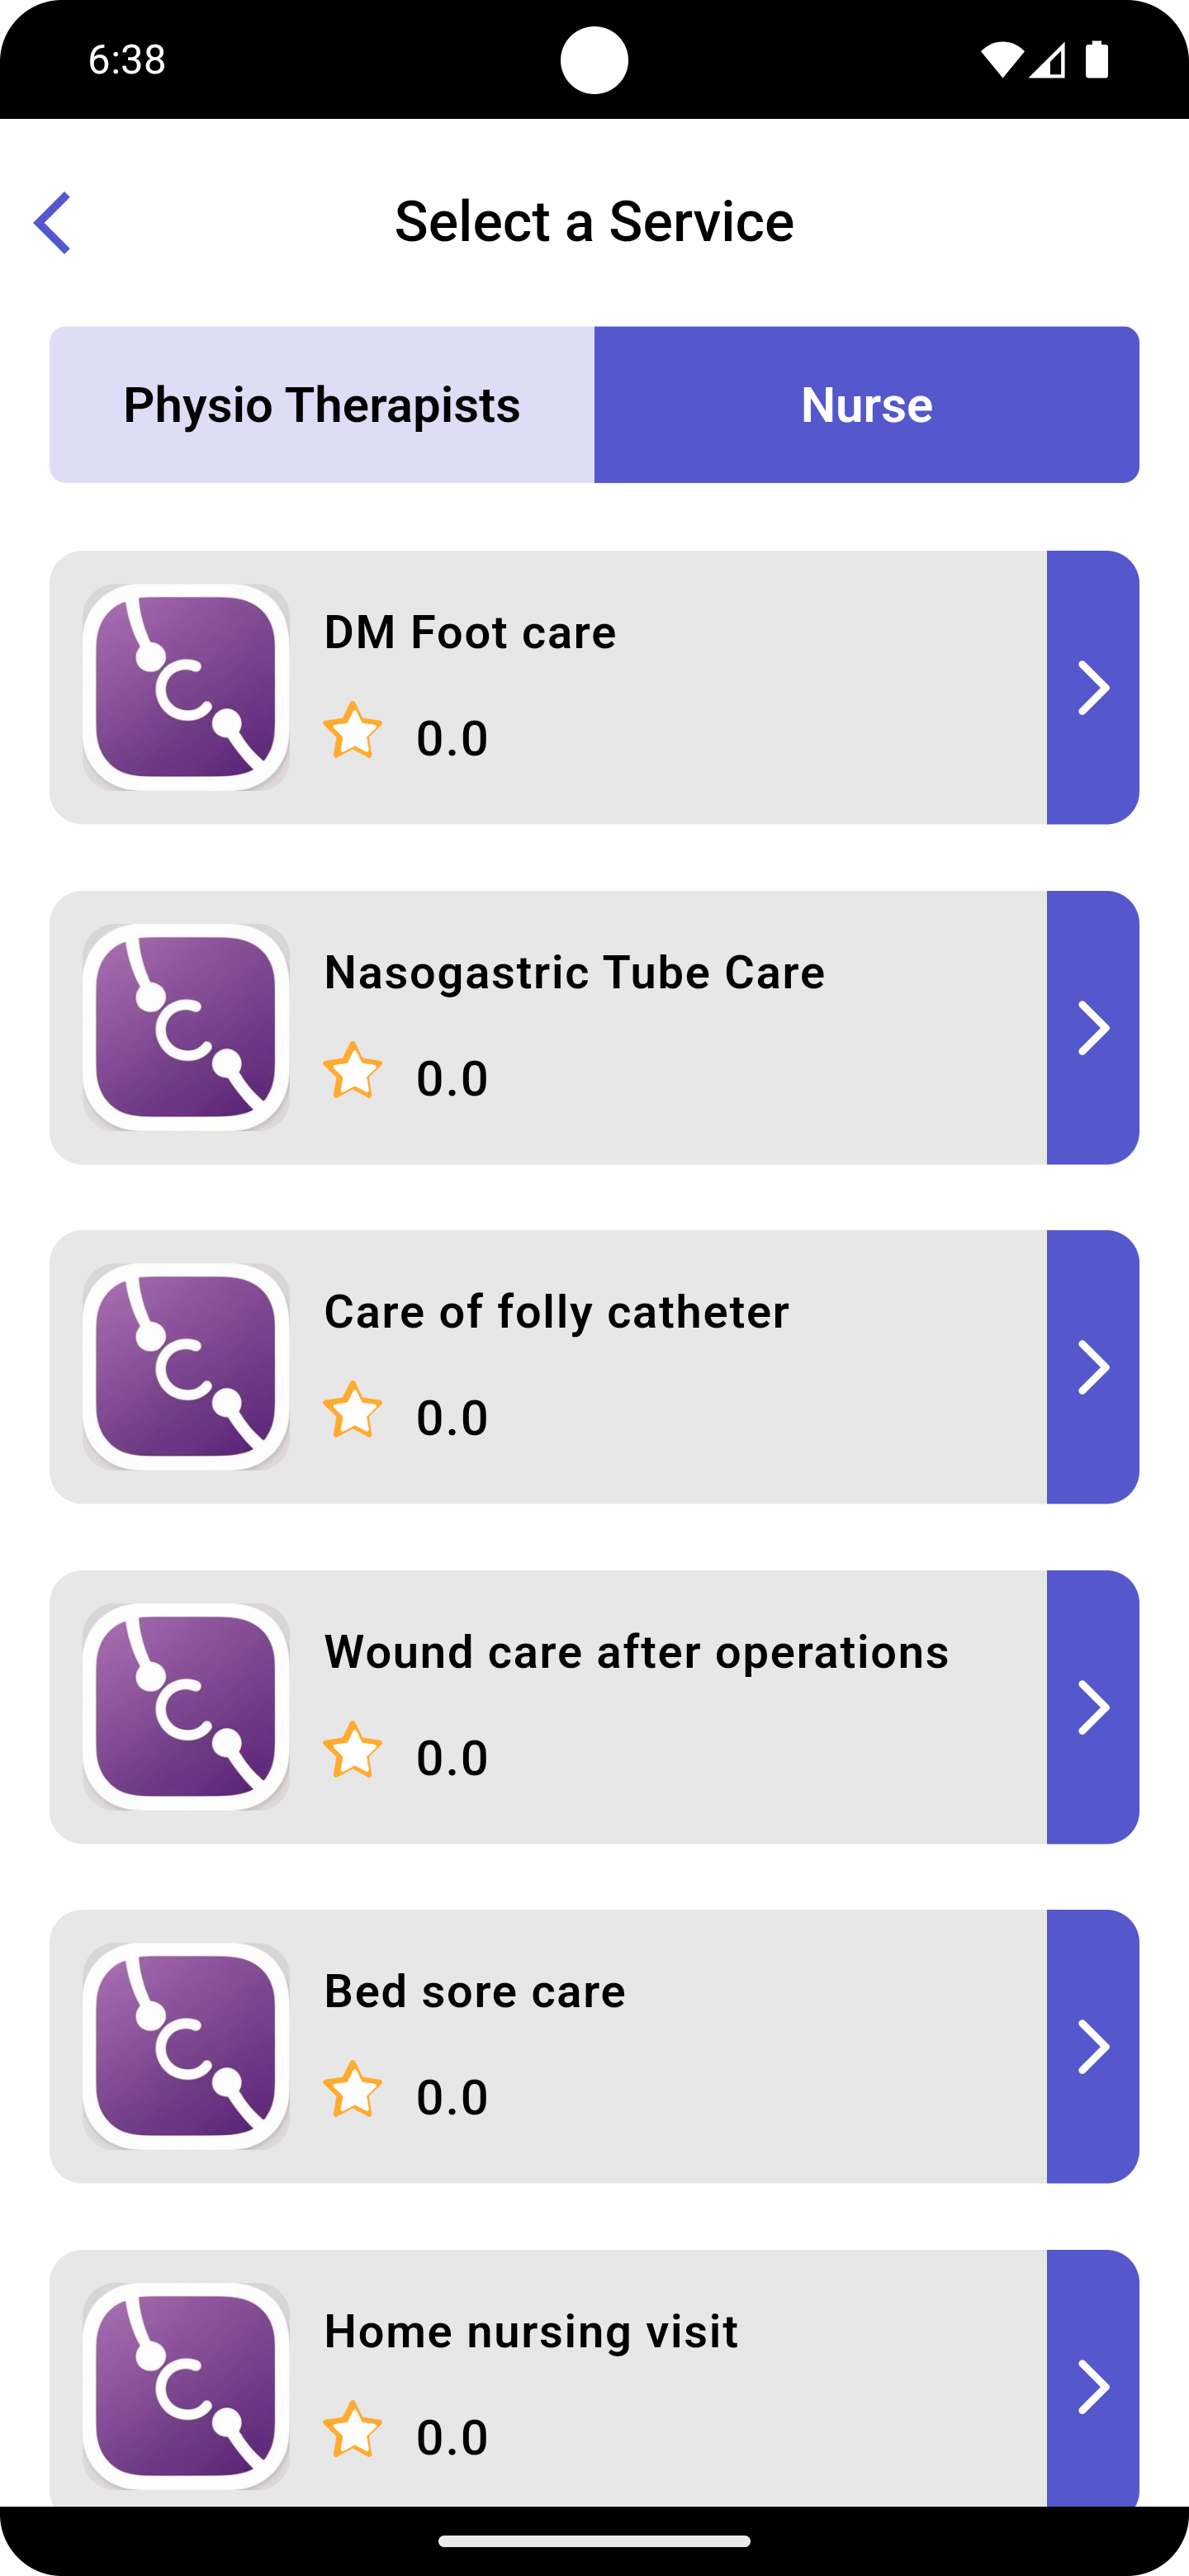The image size is (1189, 2576).
Task: Open Care of folly catheter via chevron
Action: coord(1092,1367)
